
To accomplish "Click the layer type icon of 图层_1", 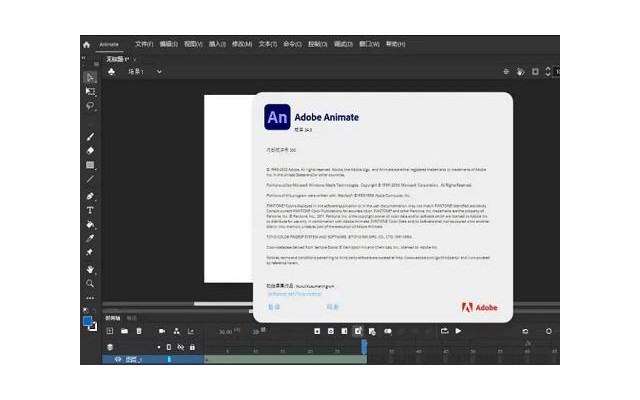I will 118,359.
